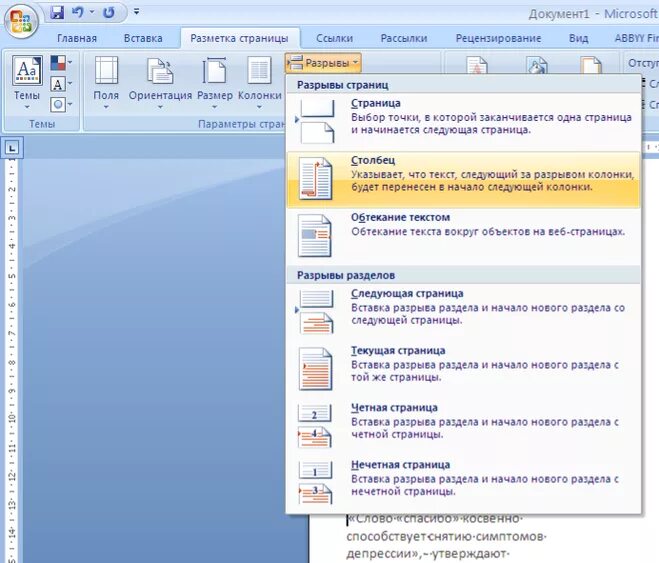Switch to the Вид tab

(579, 38)
